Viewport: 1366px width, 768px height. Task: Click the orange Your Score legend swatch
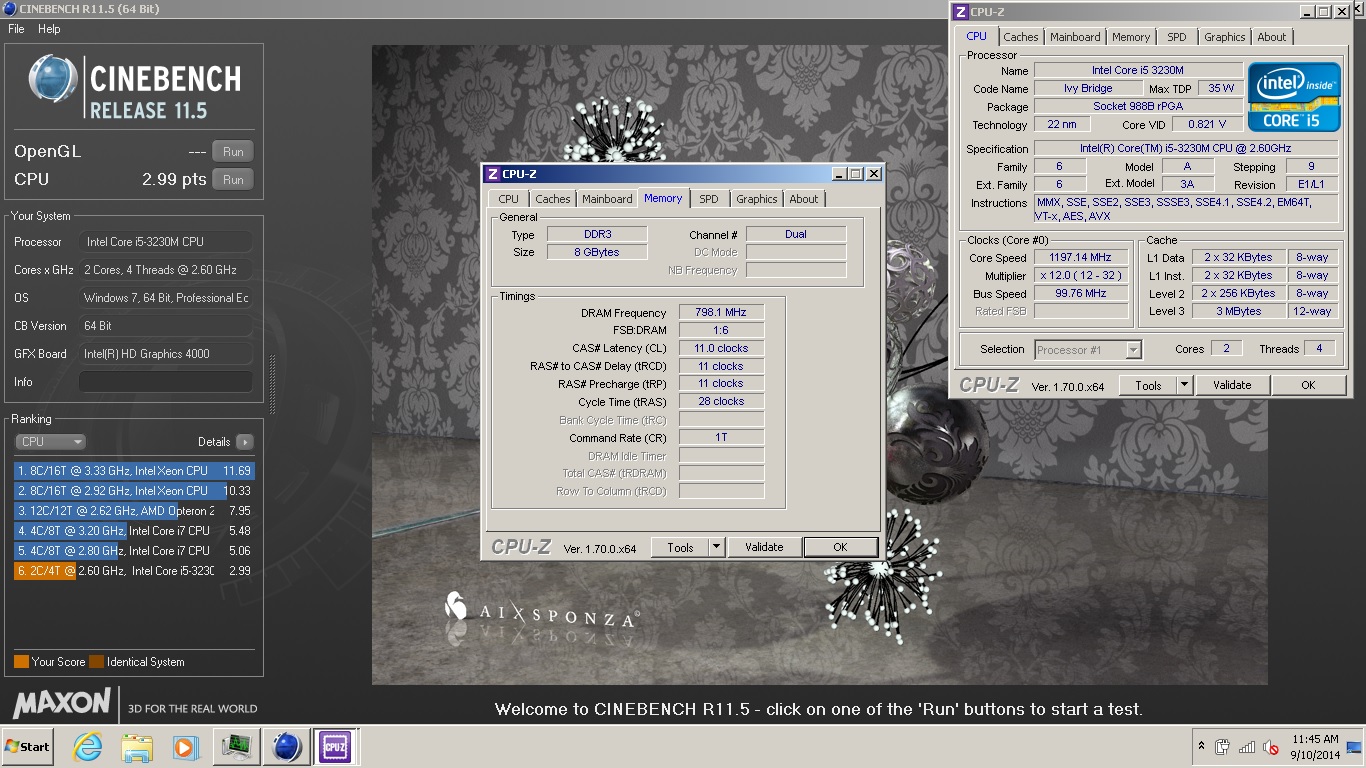coord(21,662)
